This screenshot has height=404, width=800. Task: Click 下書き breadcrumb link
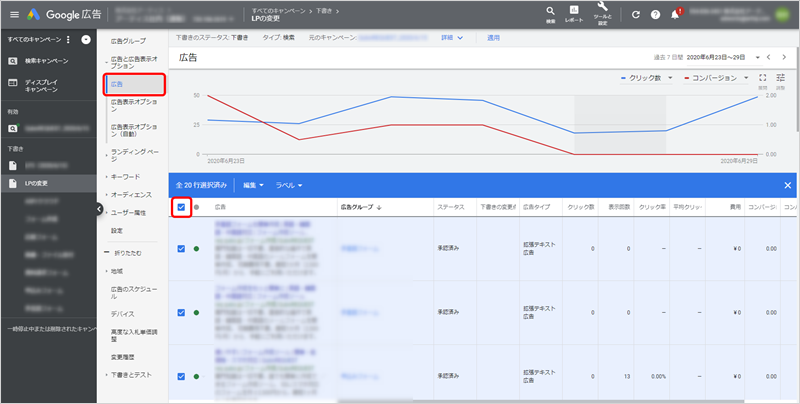pos(323,11)
